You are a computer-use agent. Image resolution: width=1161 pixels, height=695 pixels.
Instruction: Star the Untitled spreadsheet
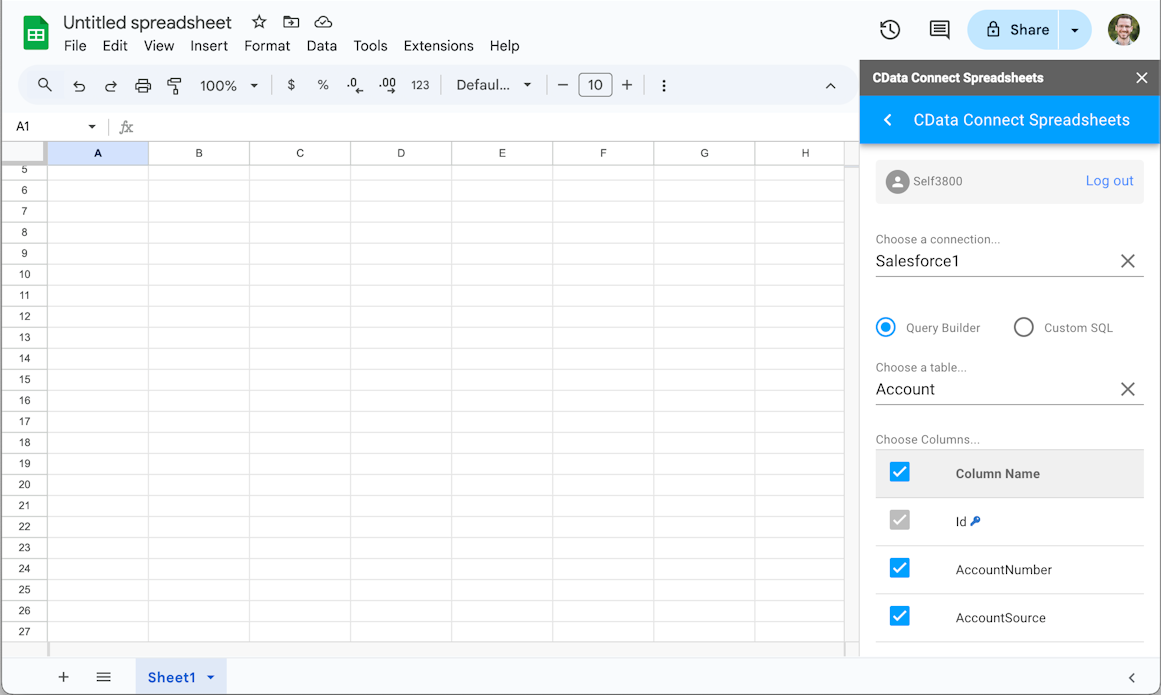click(259, 22)
